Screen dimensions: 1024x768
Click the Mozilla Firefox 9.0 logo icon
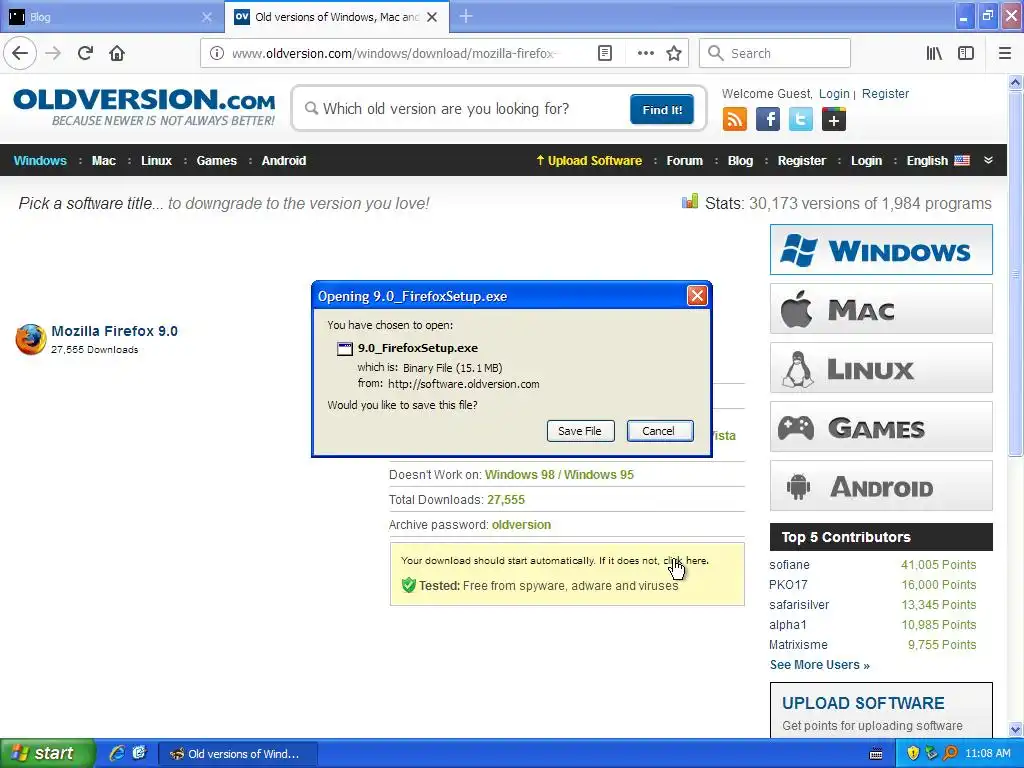pyautogui.click(x=31, y=339)
